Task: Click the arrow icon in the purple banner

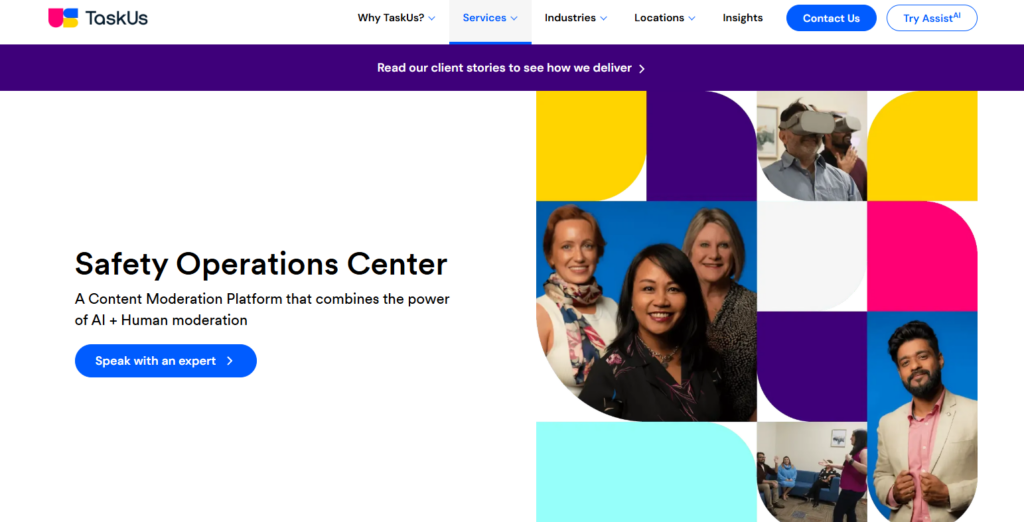Action: click(642, 69)
